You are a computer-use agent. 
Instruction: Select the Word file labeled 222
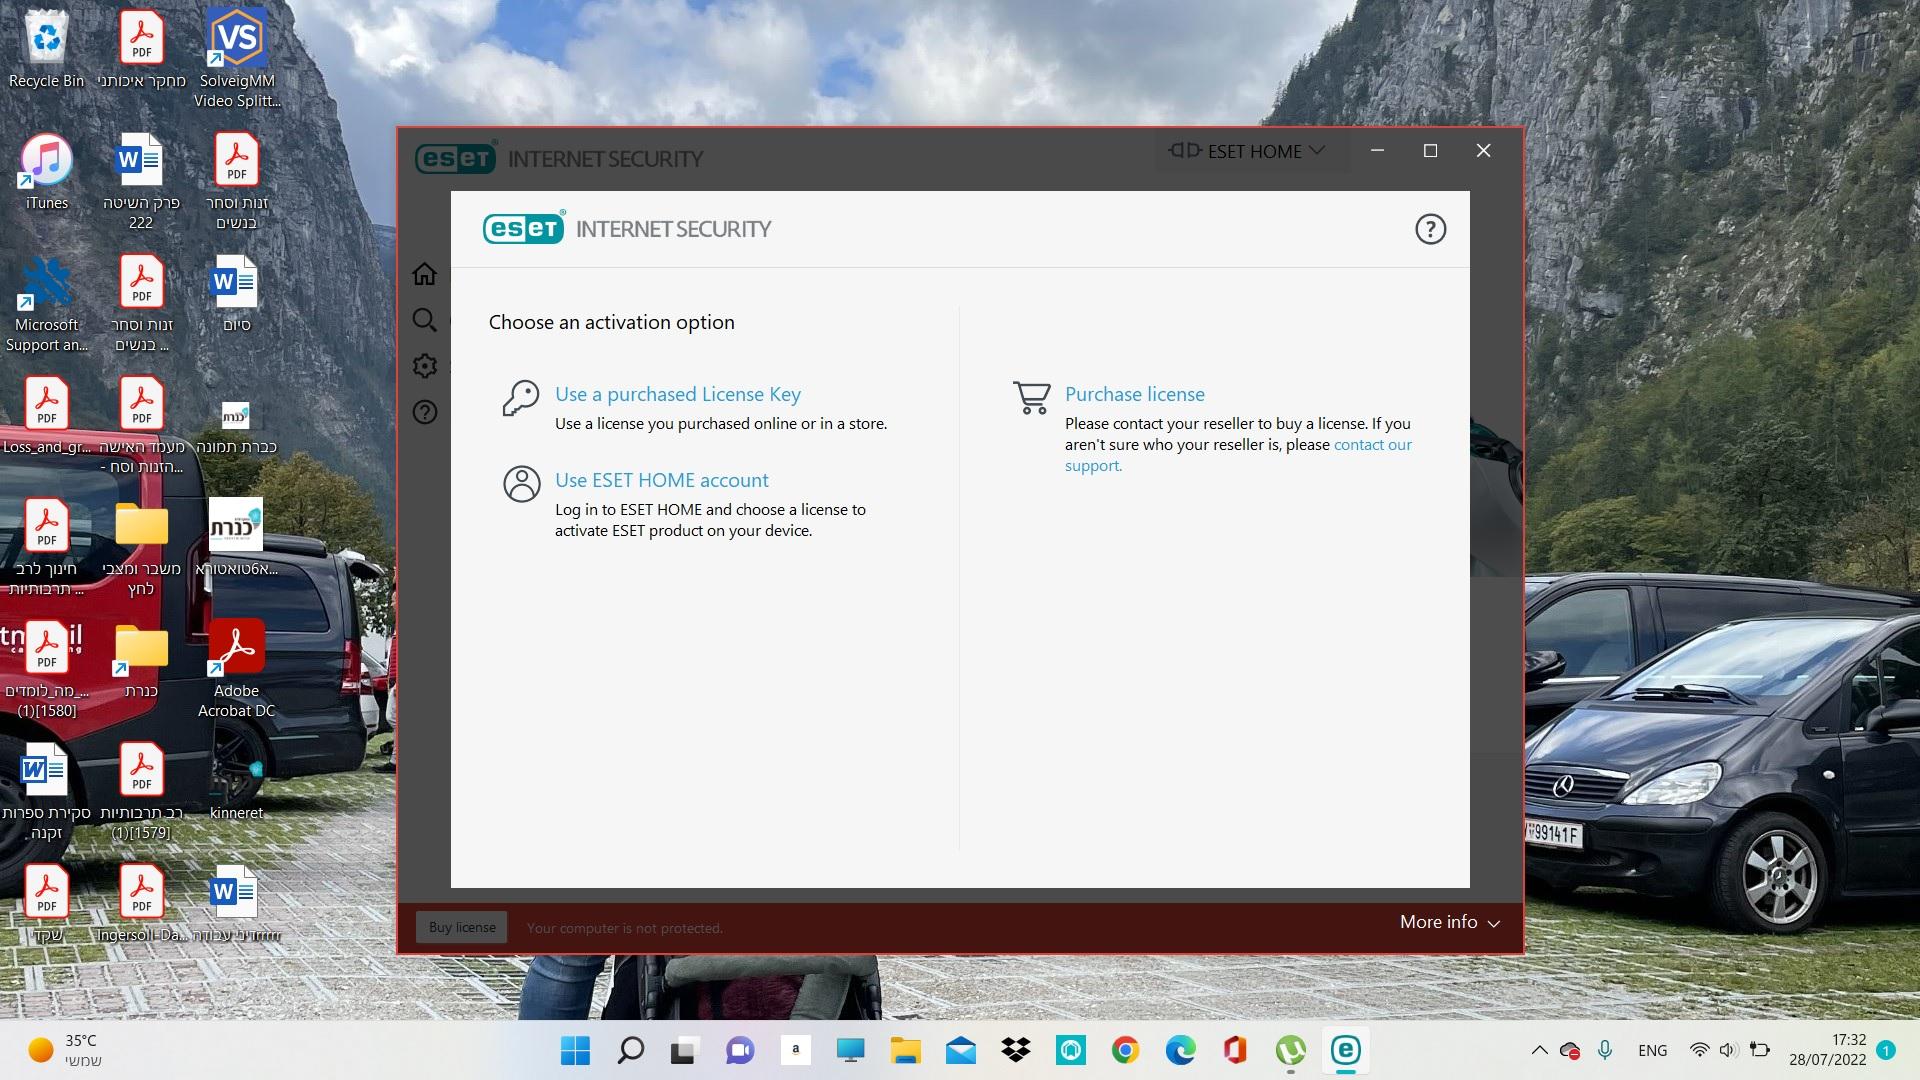[x=141, y=182]
